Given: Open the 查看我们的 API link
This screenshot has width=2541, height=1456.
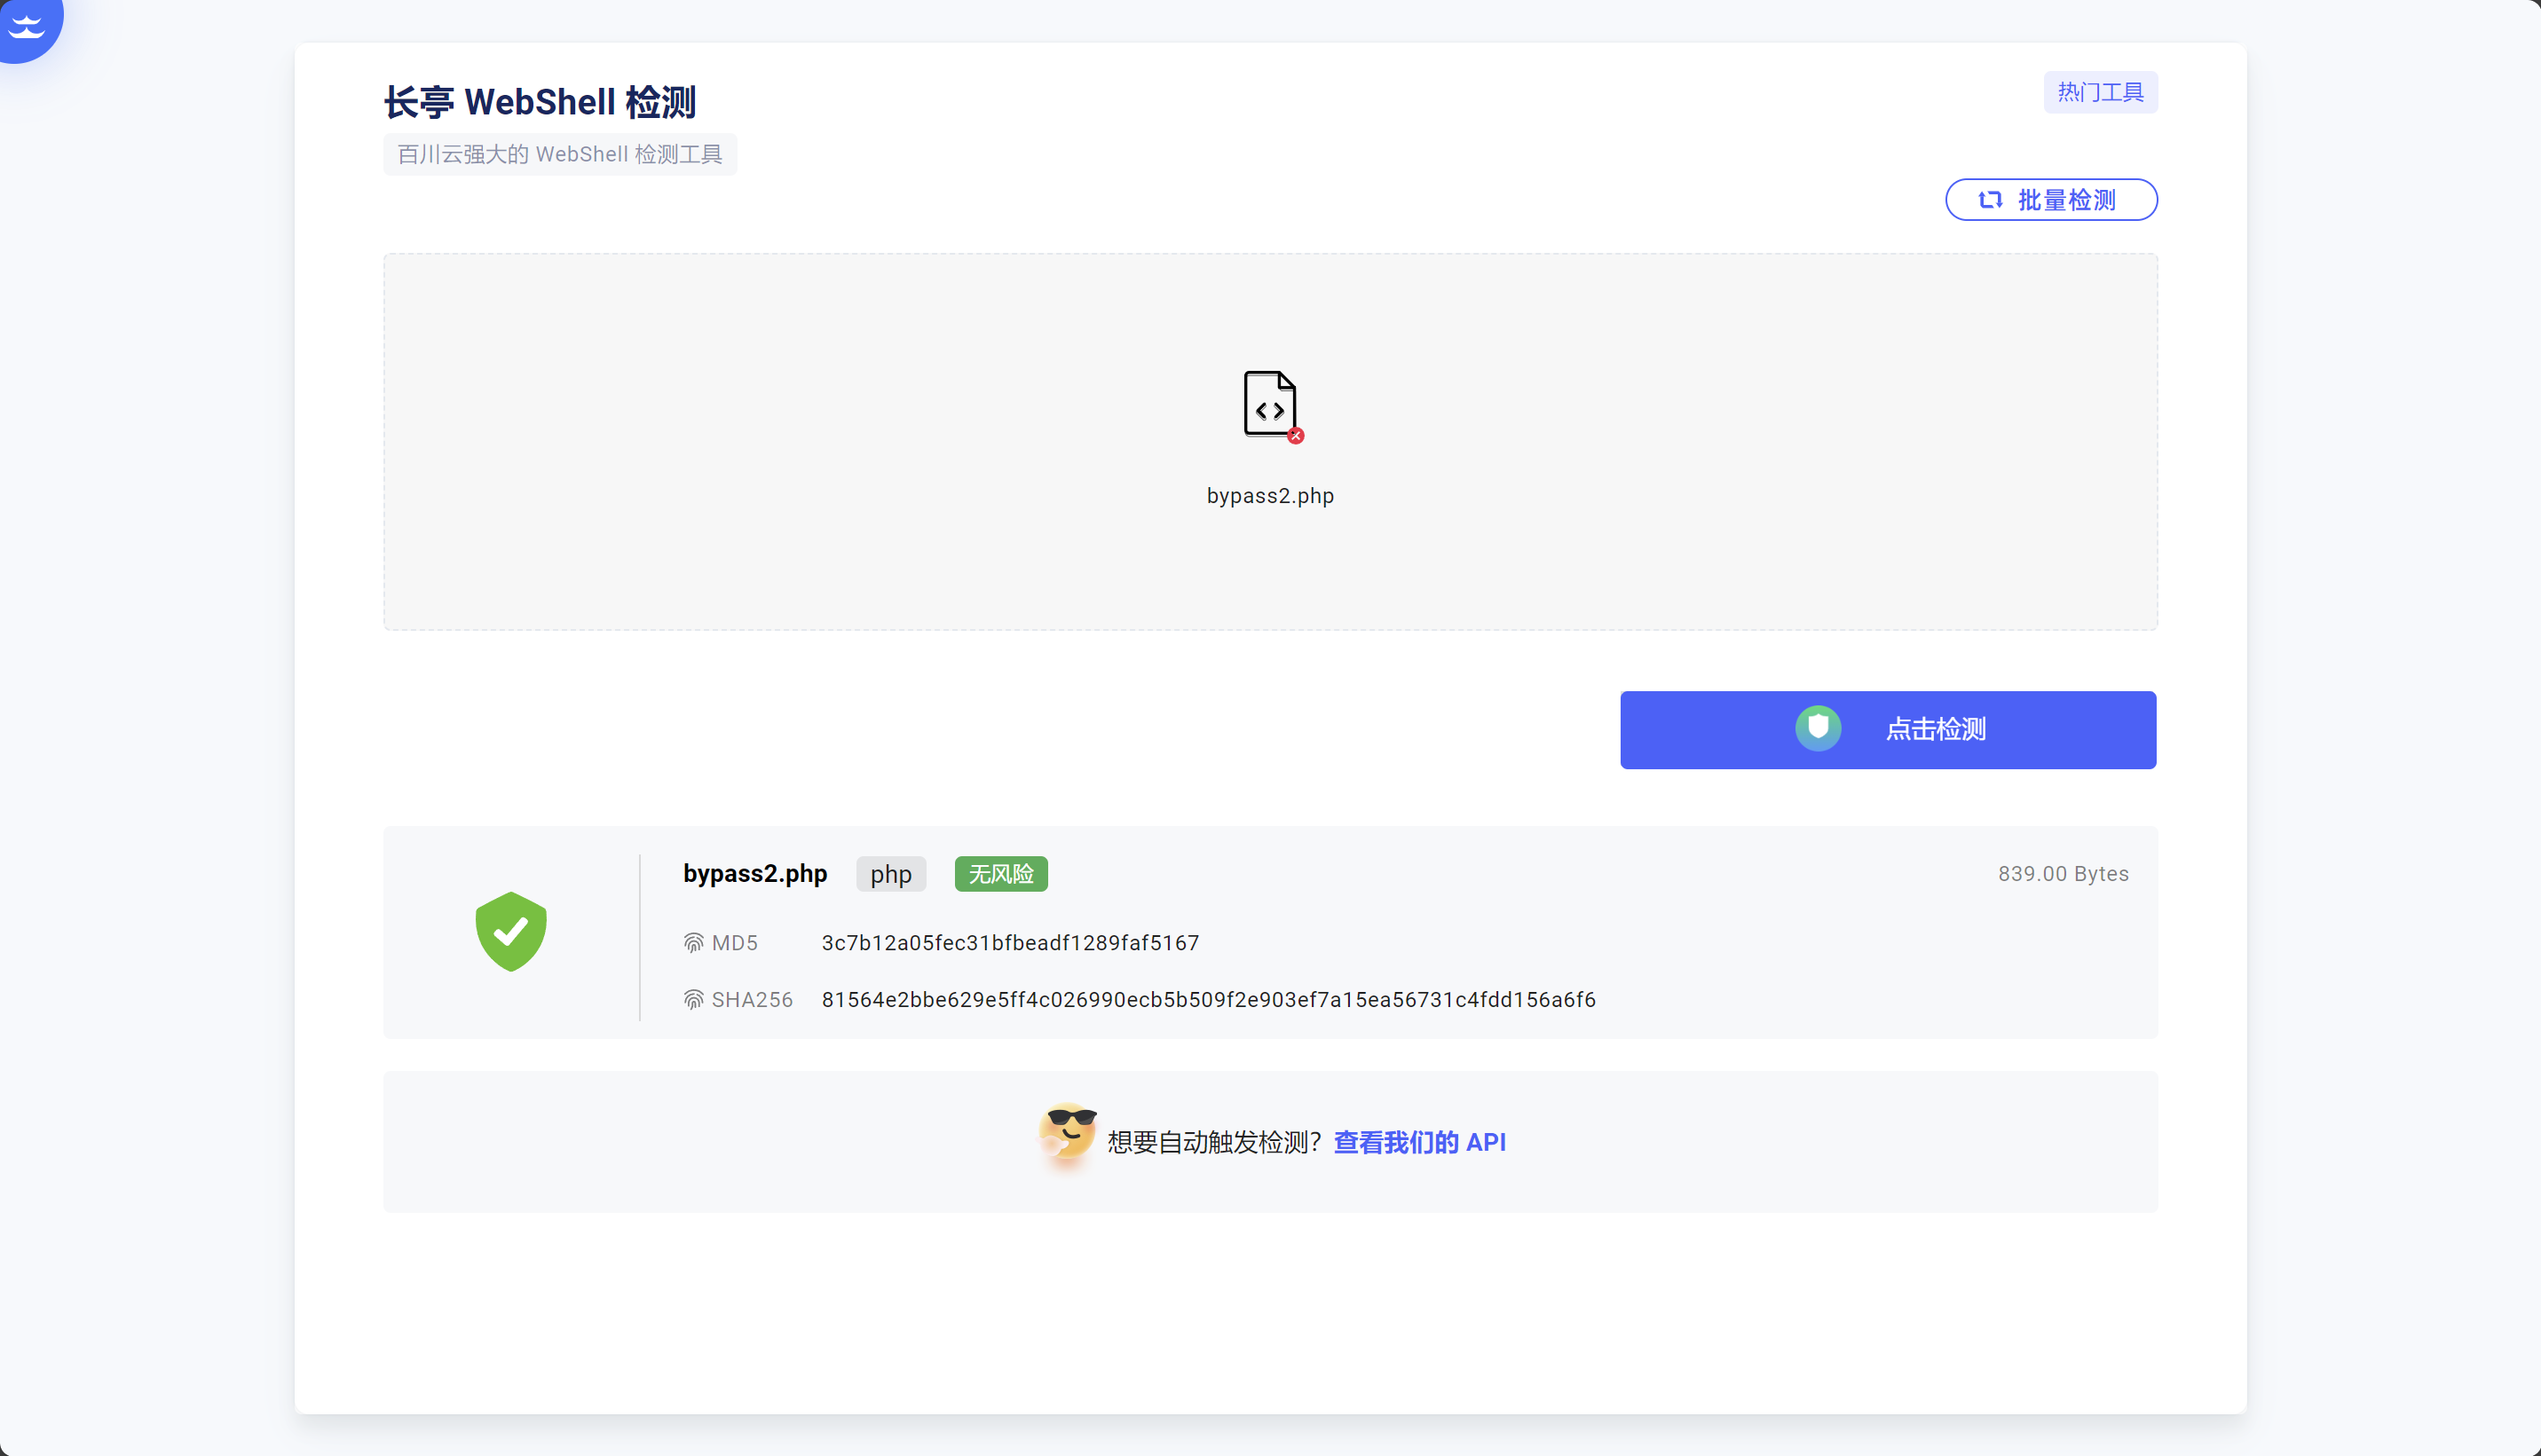Looking at the screenshot, I should pyautogui.click(x=1419, y=1142).
